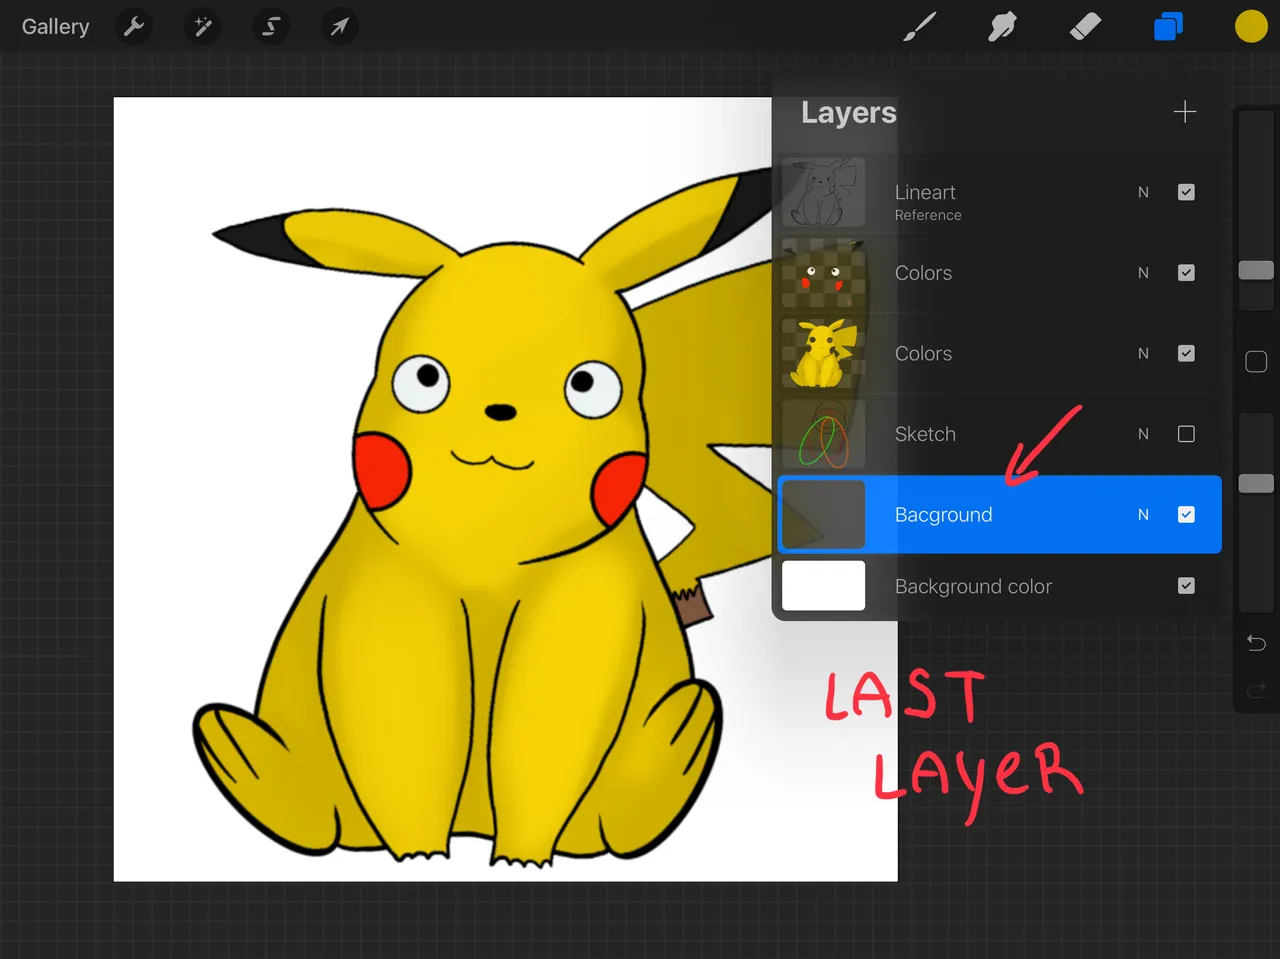Redo with the dimmed sidebar arrow

[x=1256, y=689]
